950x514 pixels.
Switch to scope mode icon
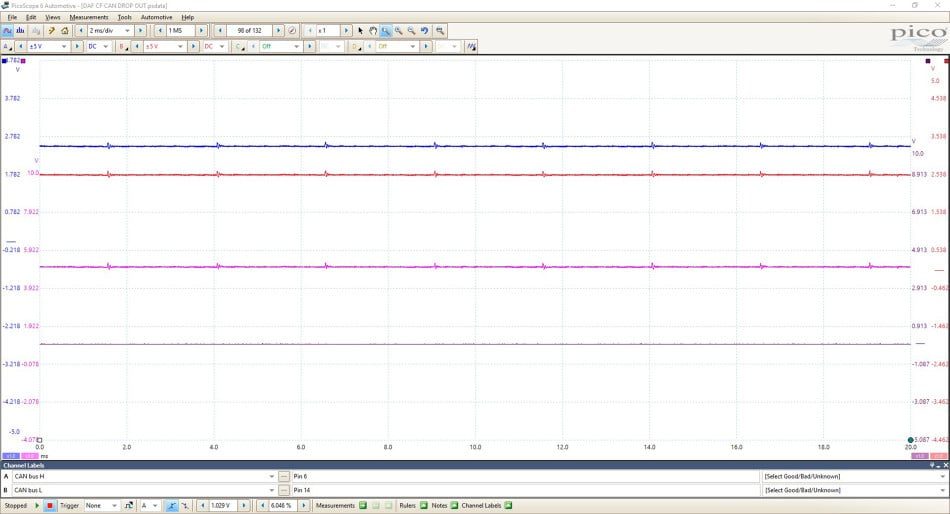[x=7, y=30]
